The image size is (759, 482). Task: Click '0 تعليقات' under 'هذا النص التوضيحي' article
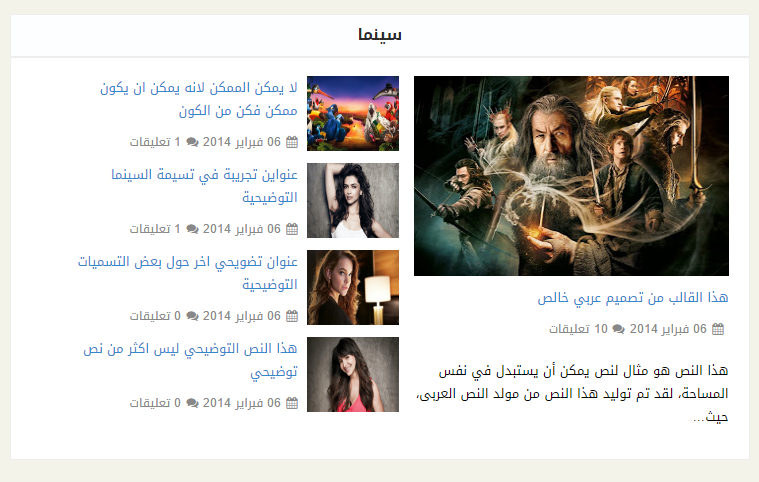(155, 403)
